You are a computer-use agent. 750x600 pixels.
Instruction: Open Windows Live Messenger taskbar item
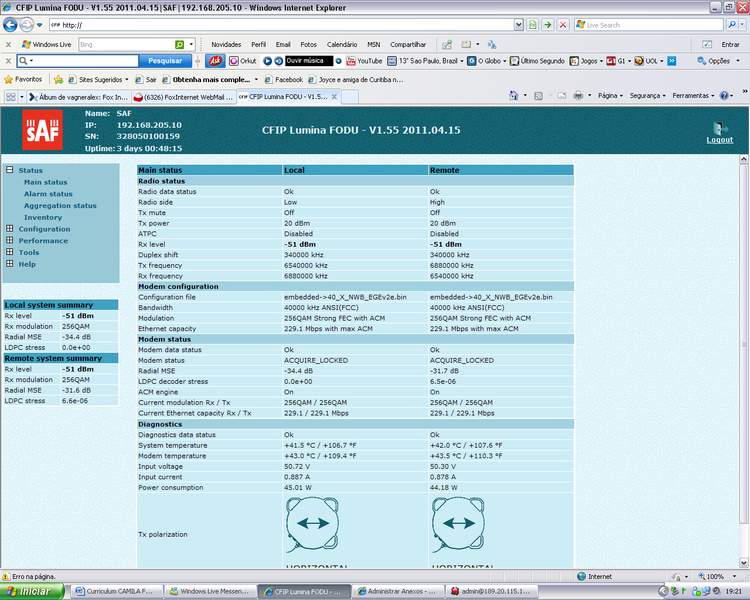click(209, 592)
